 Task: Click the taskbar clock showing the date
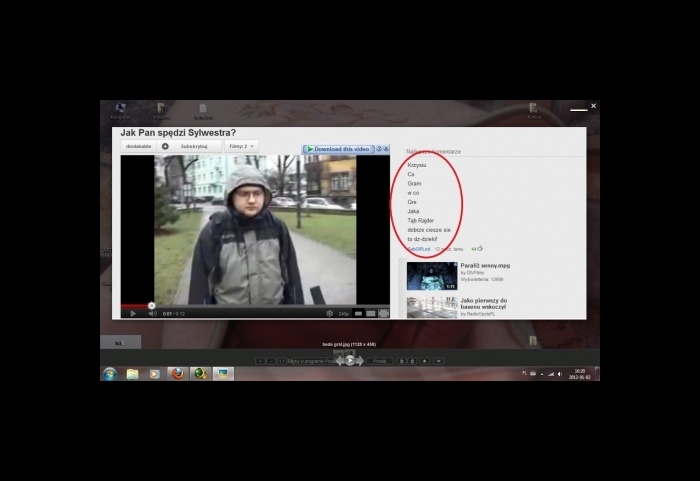pos(579,374)
